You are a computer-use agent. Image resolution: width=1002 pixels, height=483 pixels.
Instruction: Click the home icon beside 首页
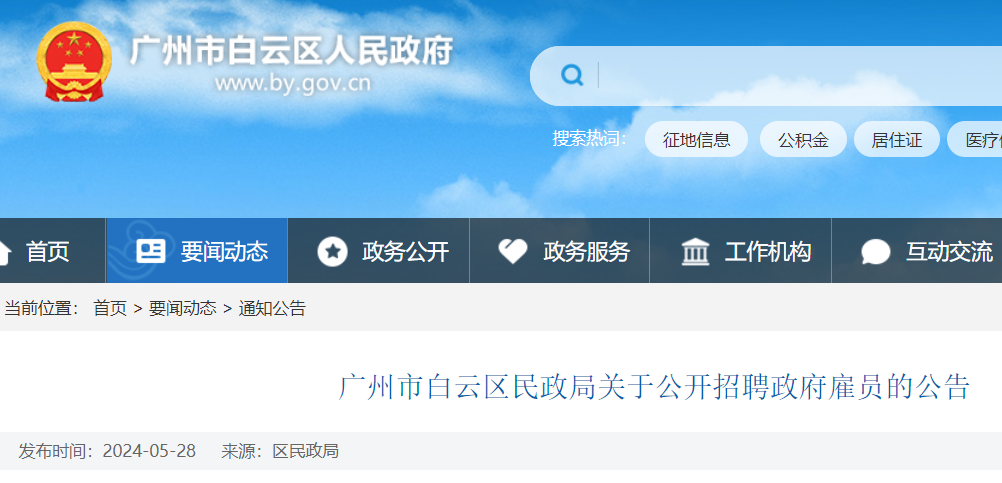pos(2,252)
